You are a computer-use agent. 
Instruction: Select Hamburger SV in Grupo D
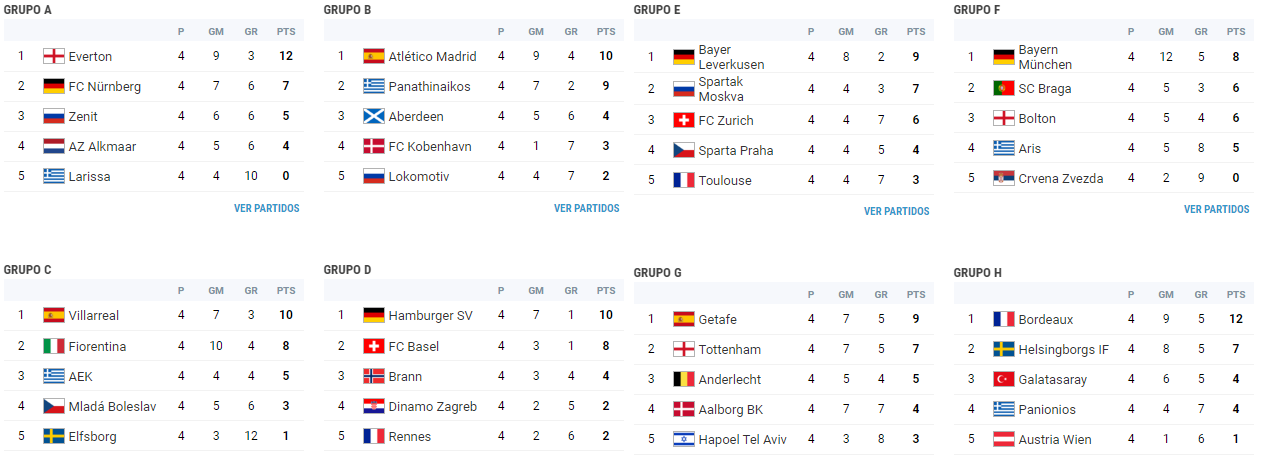click(431, 316)
